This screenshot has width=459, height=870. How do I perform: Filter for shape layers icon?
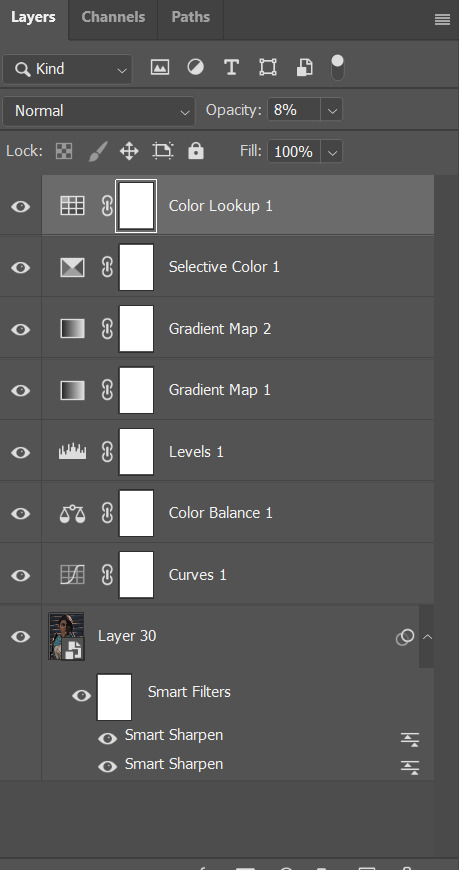pyautogui.click(x=268, y=68)
